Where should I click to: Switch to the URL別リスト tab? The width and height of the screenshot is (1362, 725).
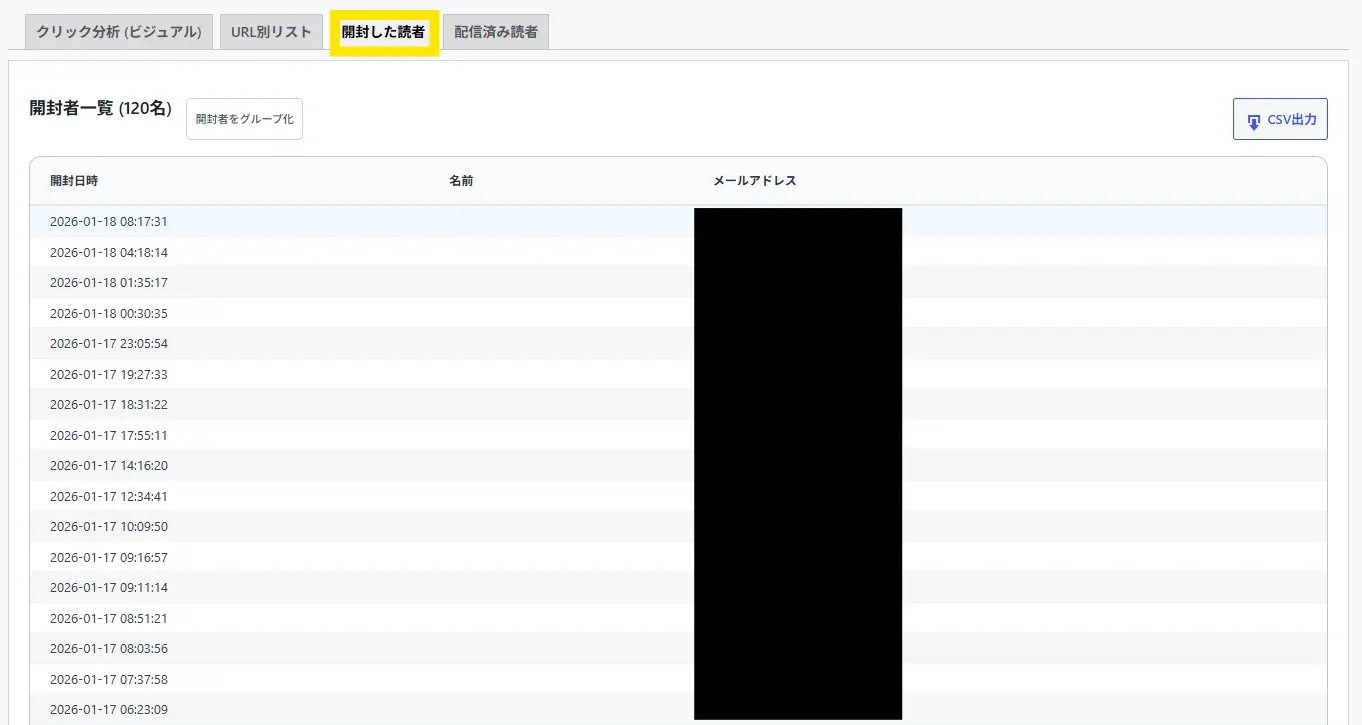coord(271,32)
